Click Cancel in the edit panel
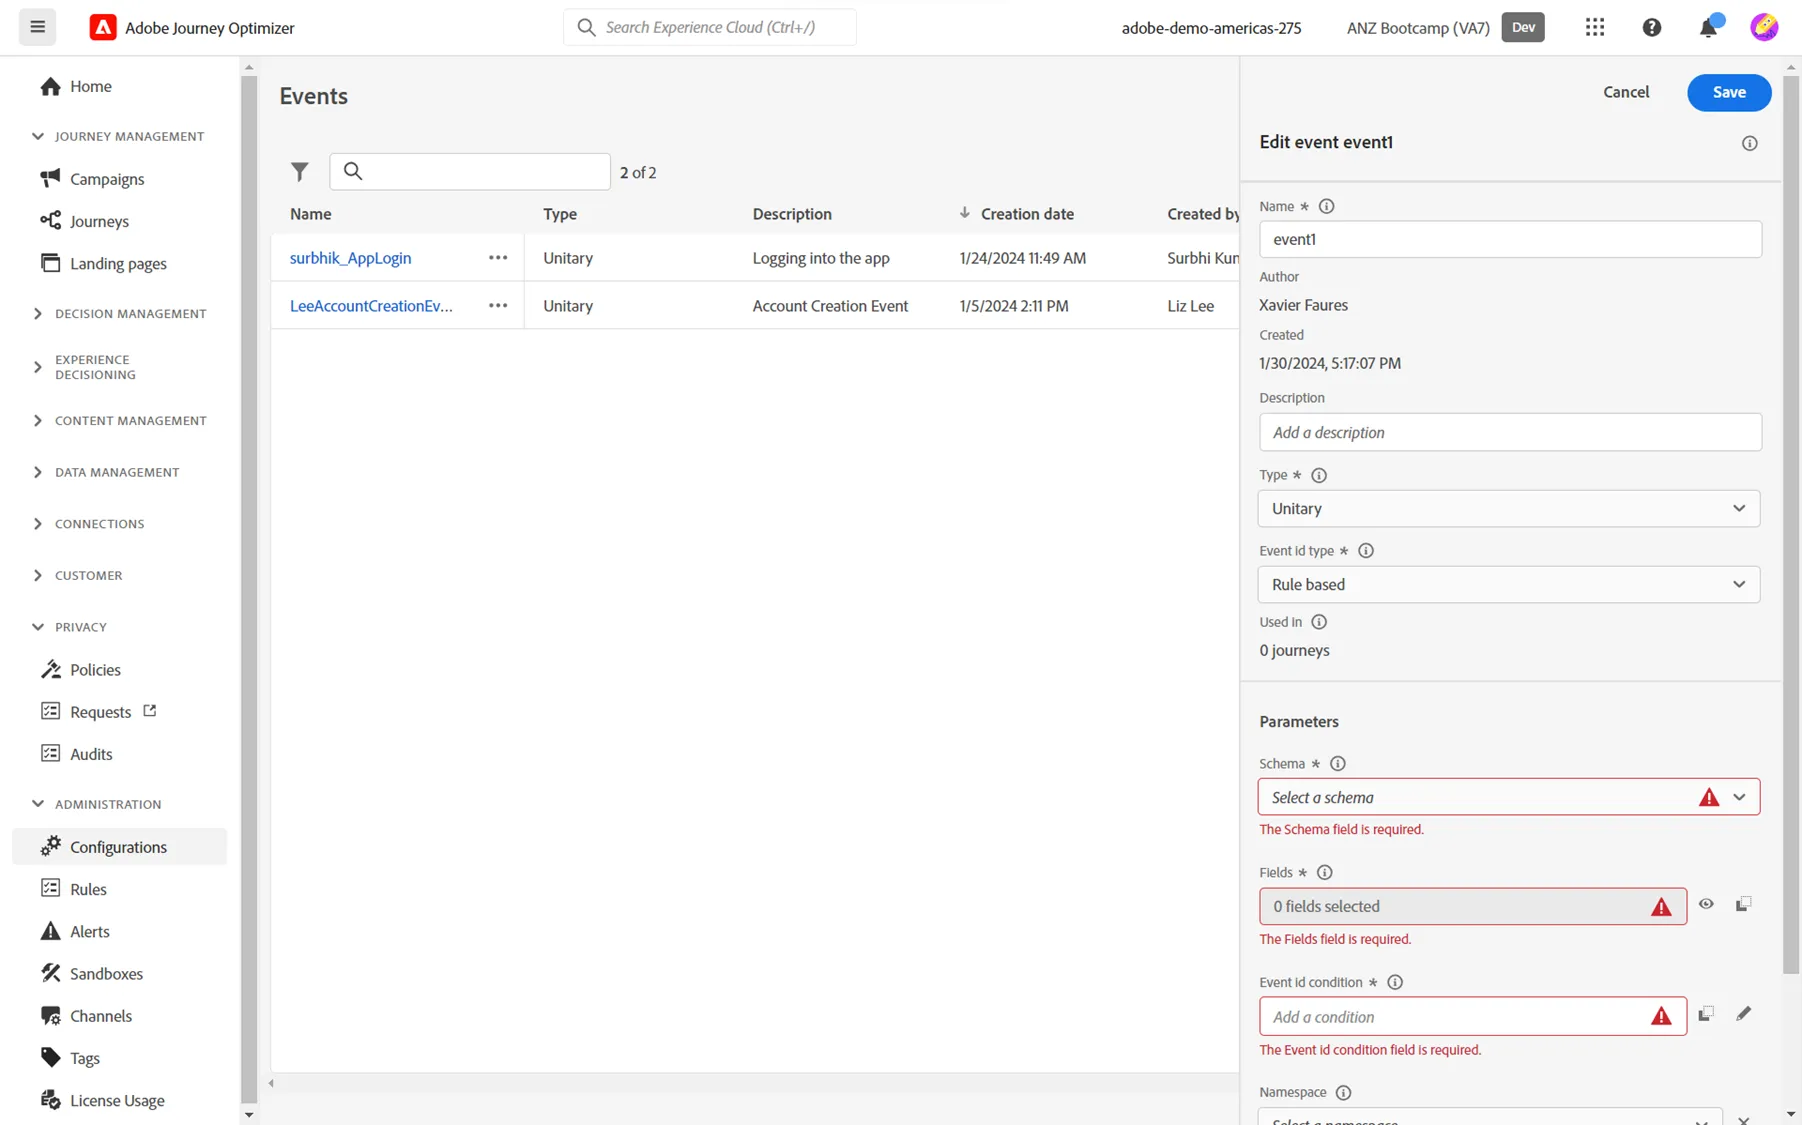1802x1125 pixels. click(x=1625, y=92)
